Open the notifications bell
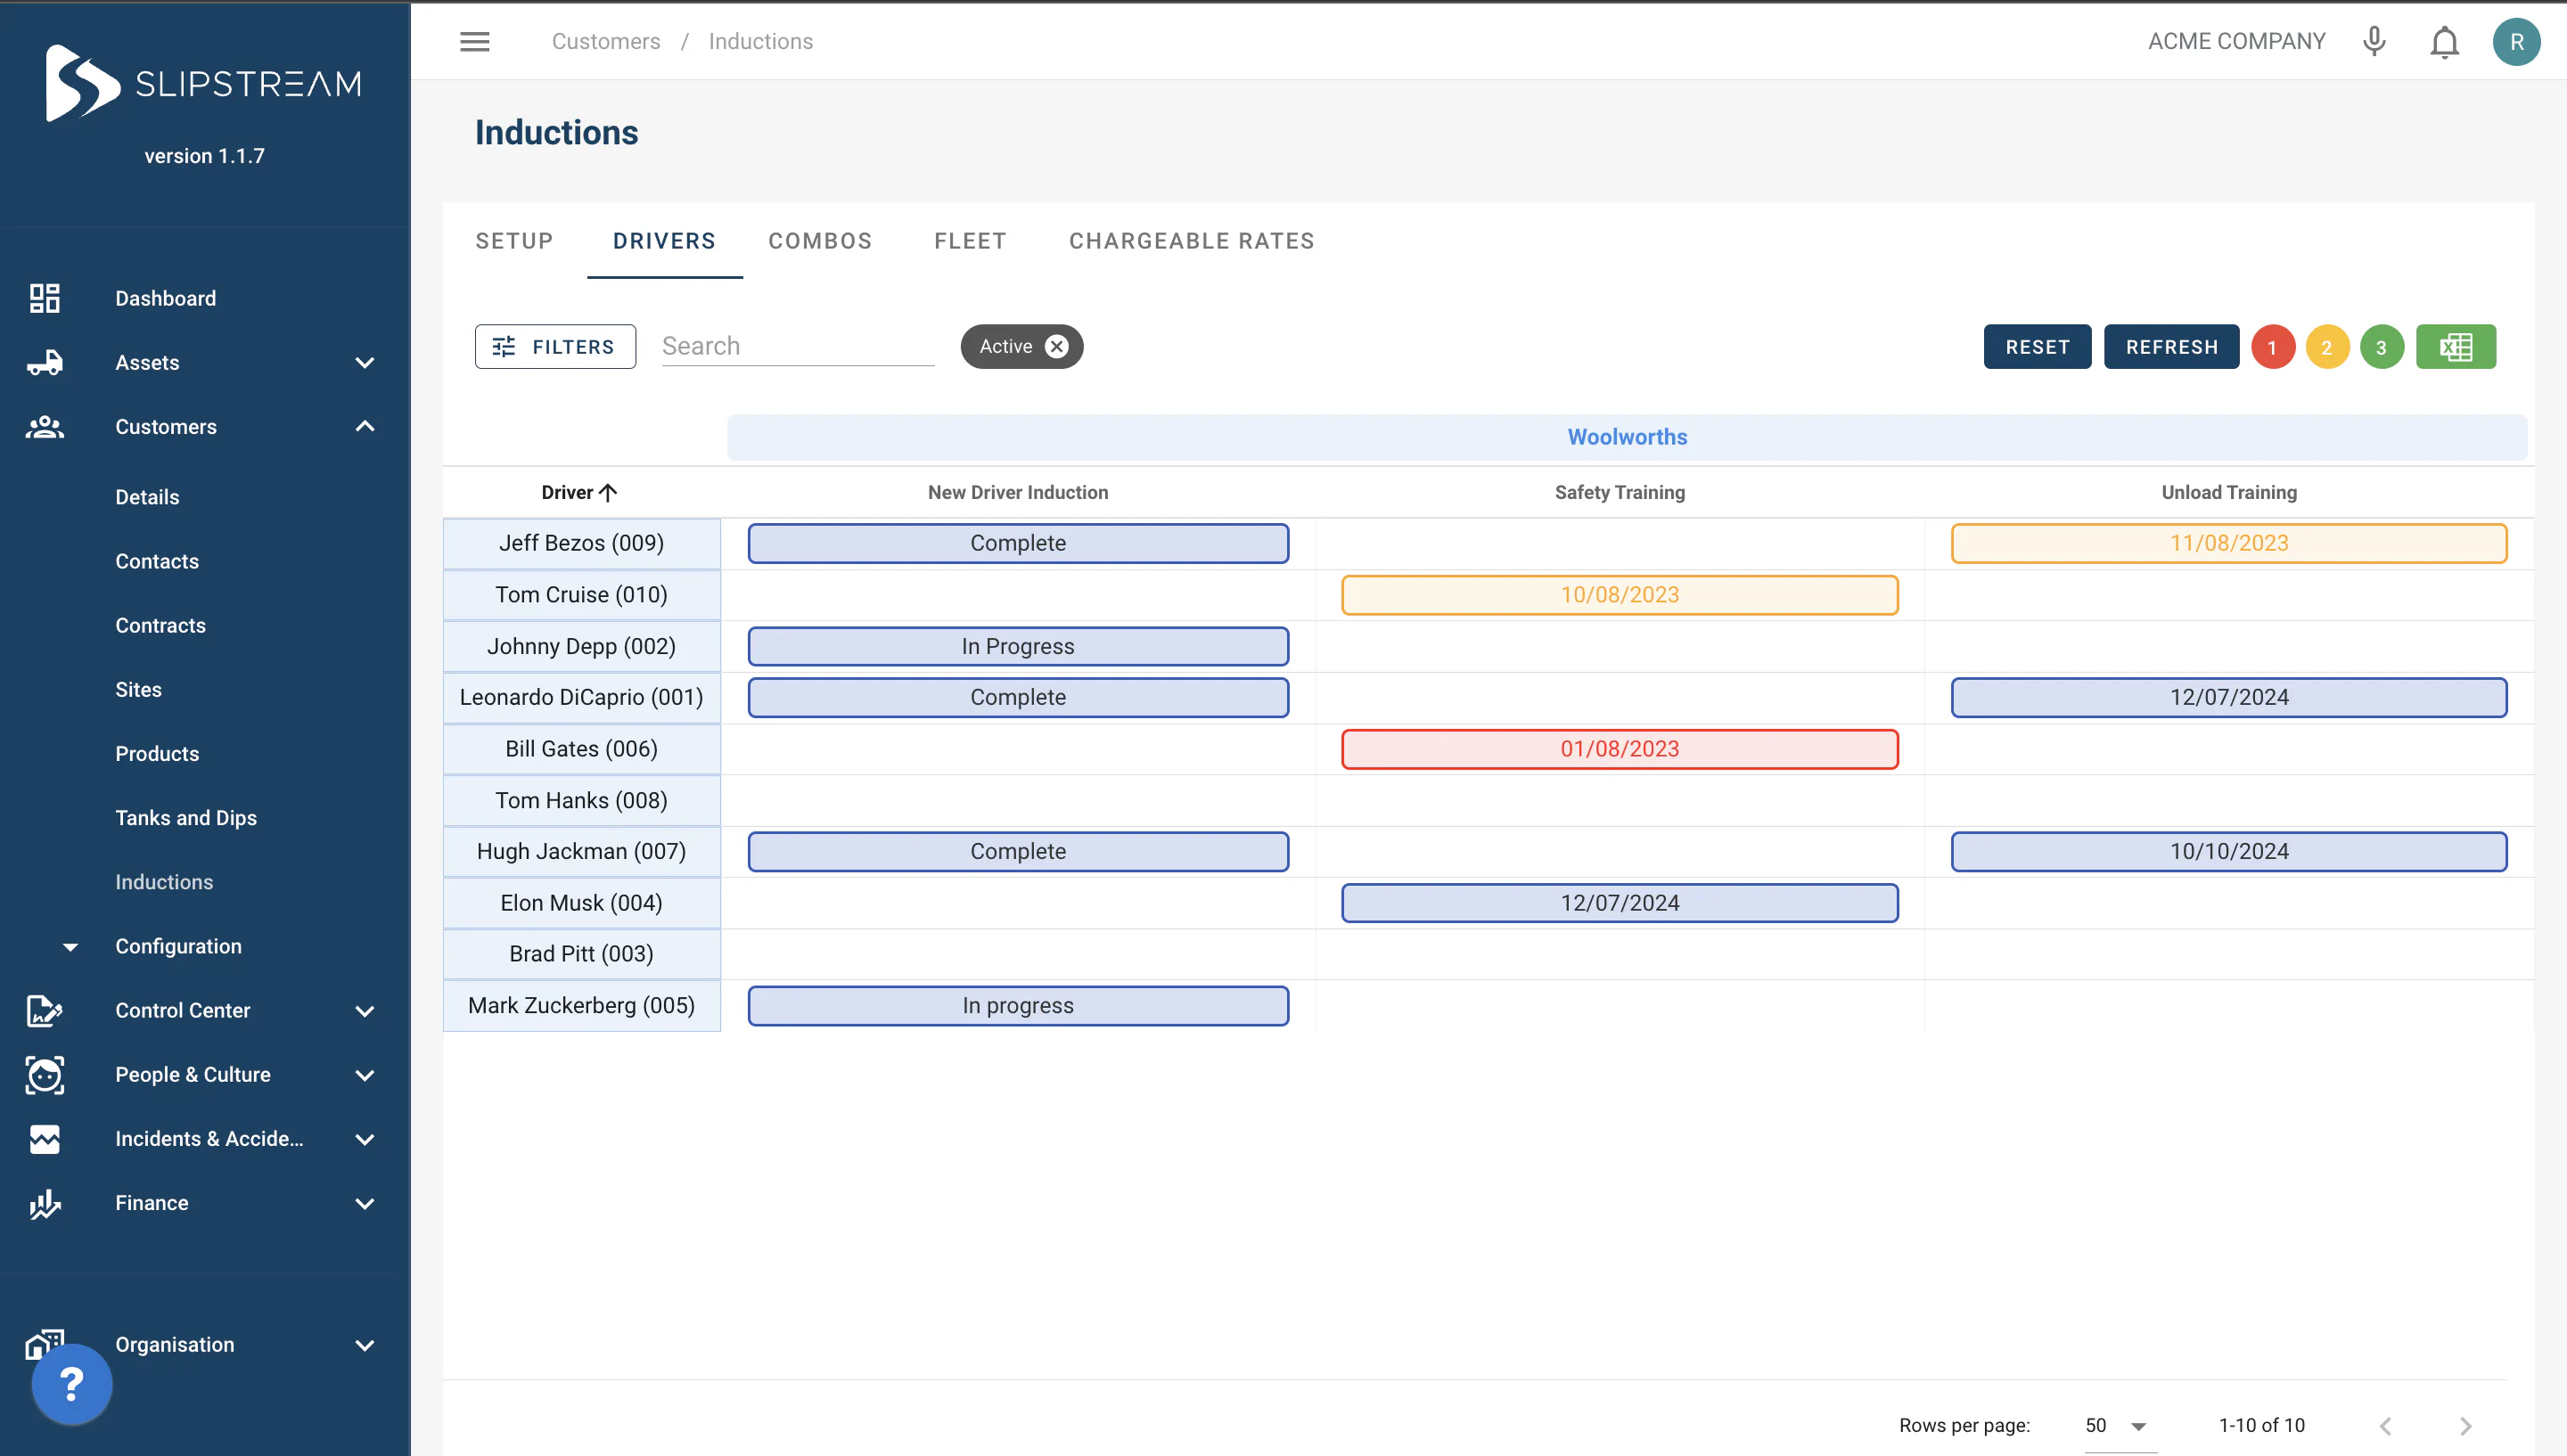Screen dimensions: 2567x1456 point(2444,42)
